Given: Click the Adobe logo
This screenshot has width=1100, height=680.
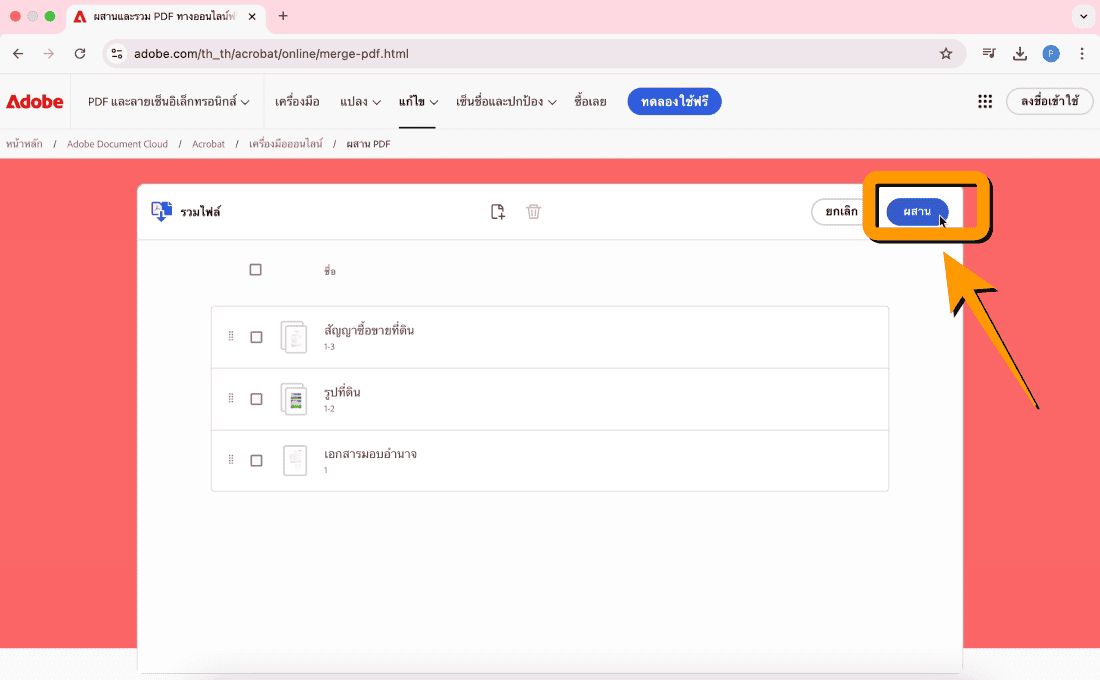Looking at the screenshot, I should pyautogui.click(x=35, y=102).
